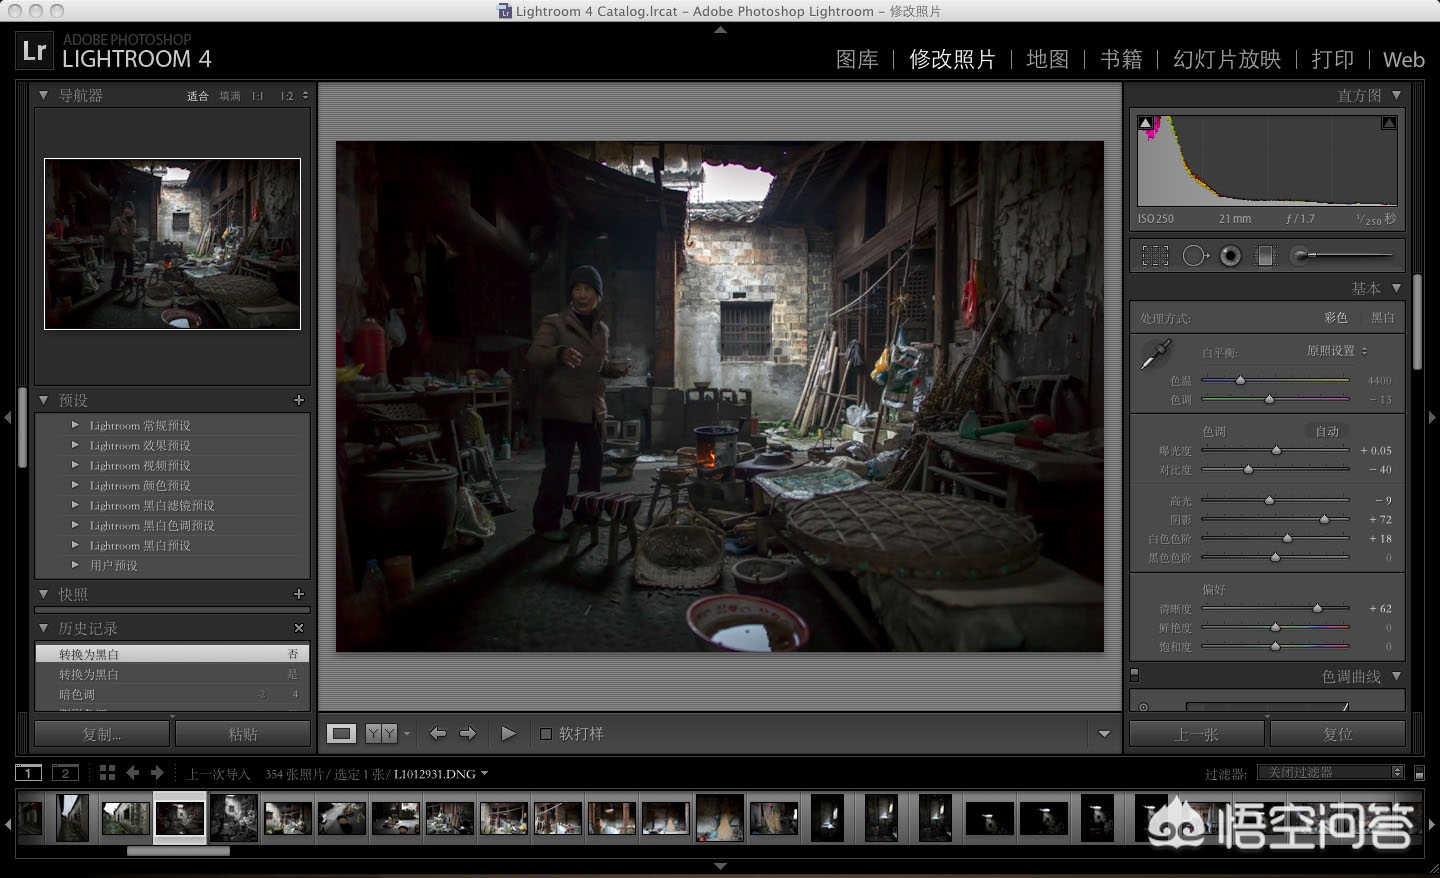Select the Red Eye Correction tool
This screenshot has height=878, width=1440.
[1230, 256]
